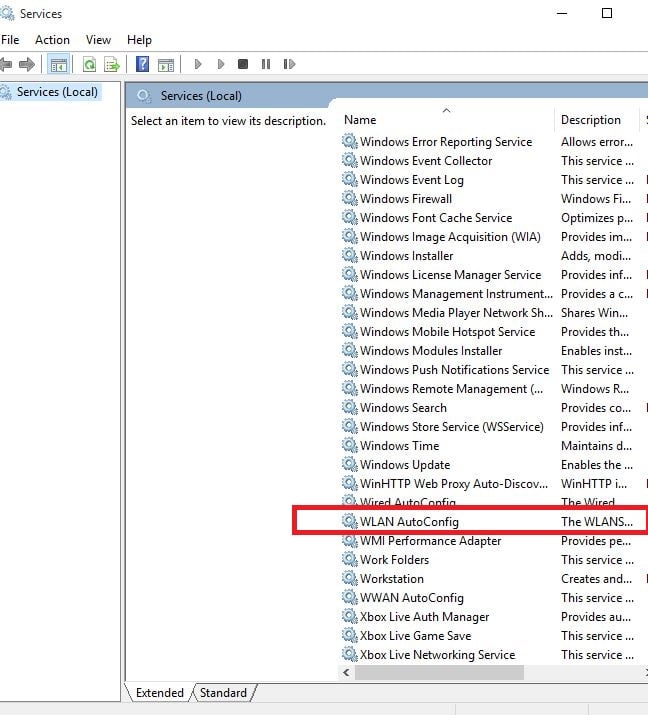
Task: Open the File menu
Action: 10,40
